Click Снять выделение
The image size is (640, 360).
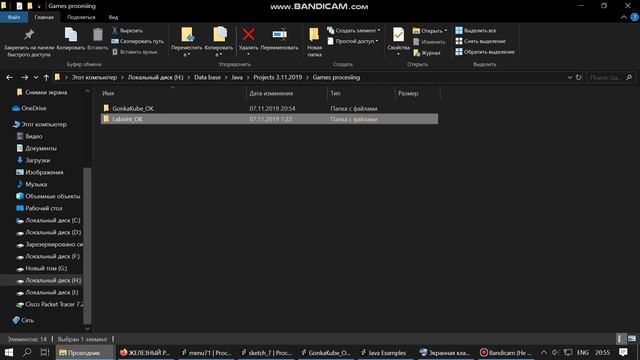pos(480,41)
